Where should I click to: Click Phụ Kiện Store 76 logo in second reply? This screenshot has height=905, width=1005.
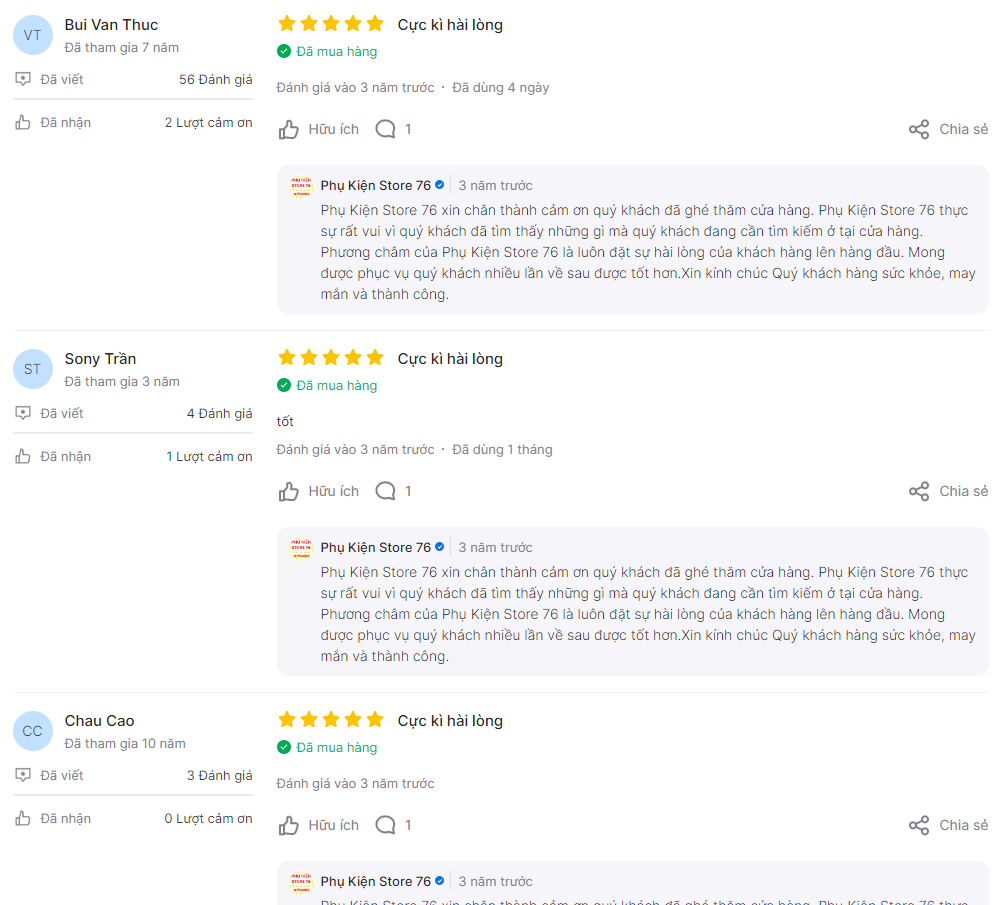point(301,548)
